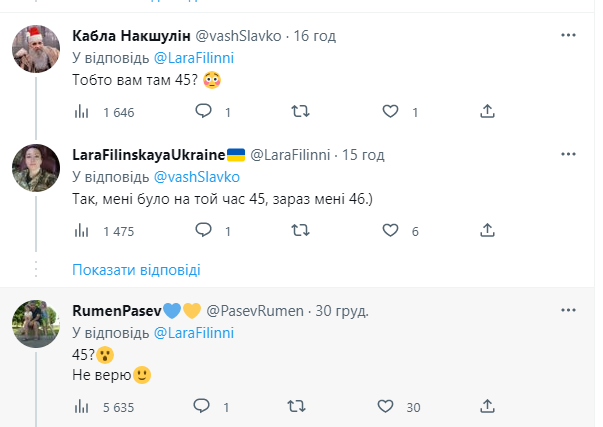Share Кабла Накшулін's tweet
Viewport: 603px width, 427px height.
click(487, 111)
